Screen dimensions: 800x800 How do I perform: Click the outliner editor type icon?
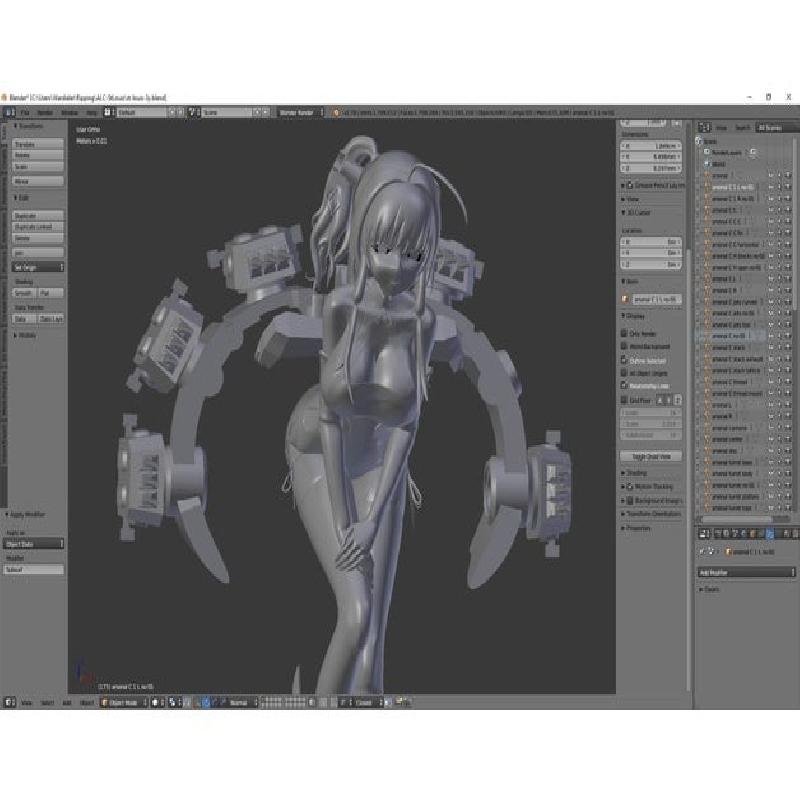click(703, 127)
